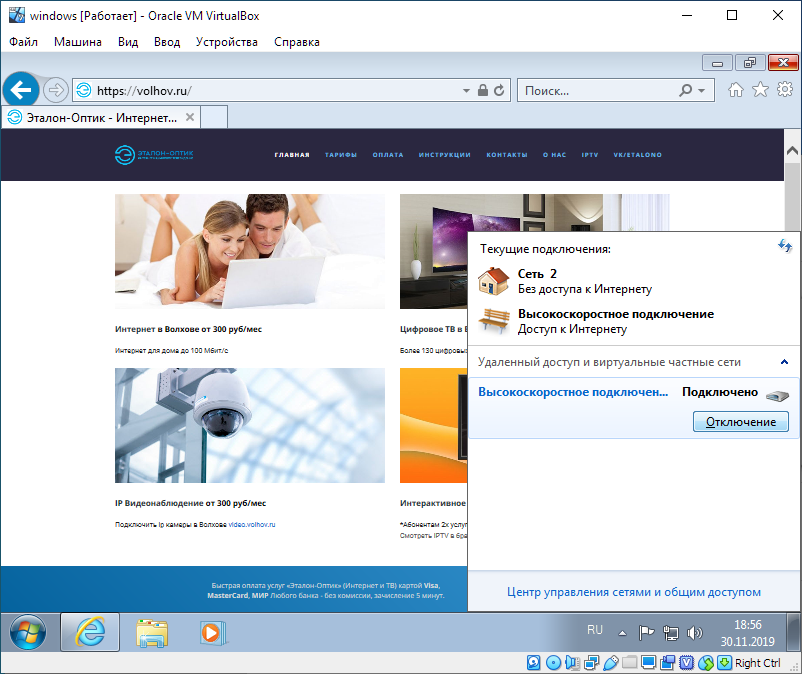The height and width of the screenshot is (674, 802).
Task: Open Центр управления сетями и общим доступом link
Action: [x=634, y=592]
